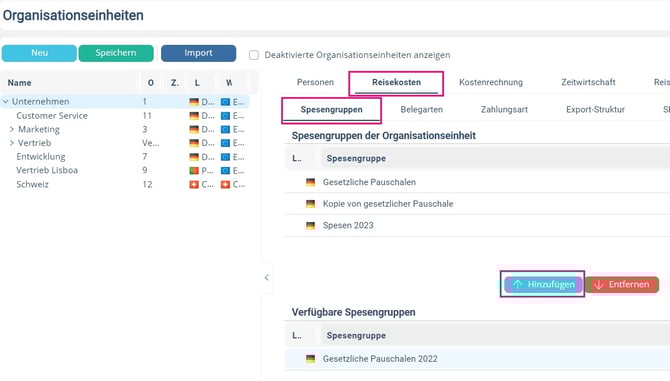Select Customer Service in the tree
Image resolution: width=670 pixels, height=381 pixels.
[x=52, y=116]
